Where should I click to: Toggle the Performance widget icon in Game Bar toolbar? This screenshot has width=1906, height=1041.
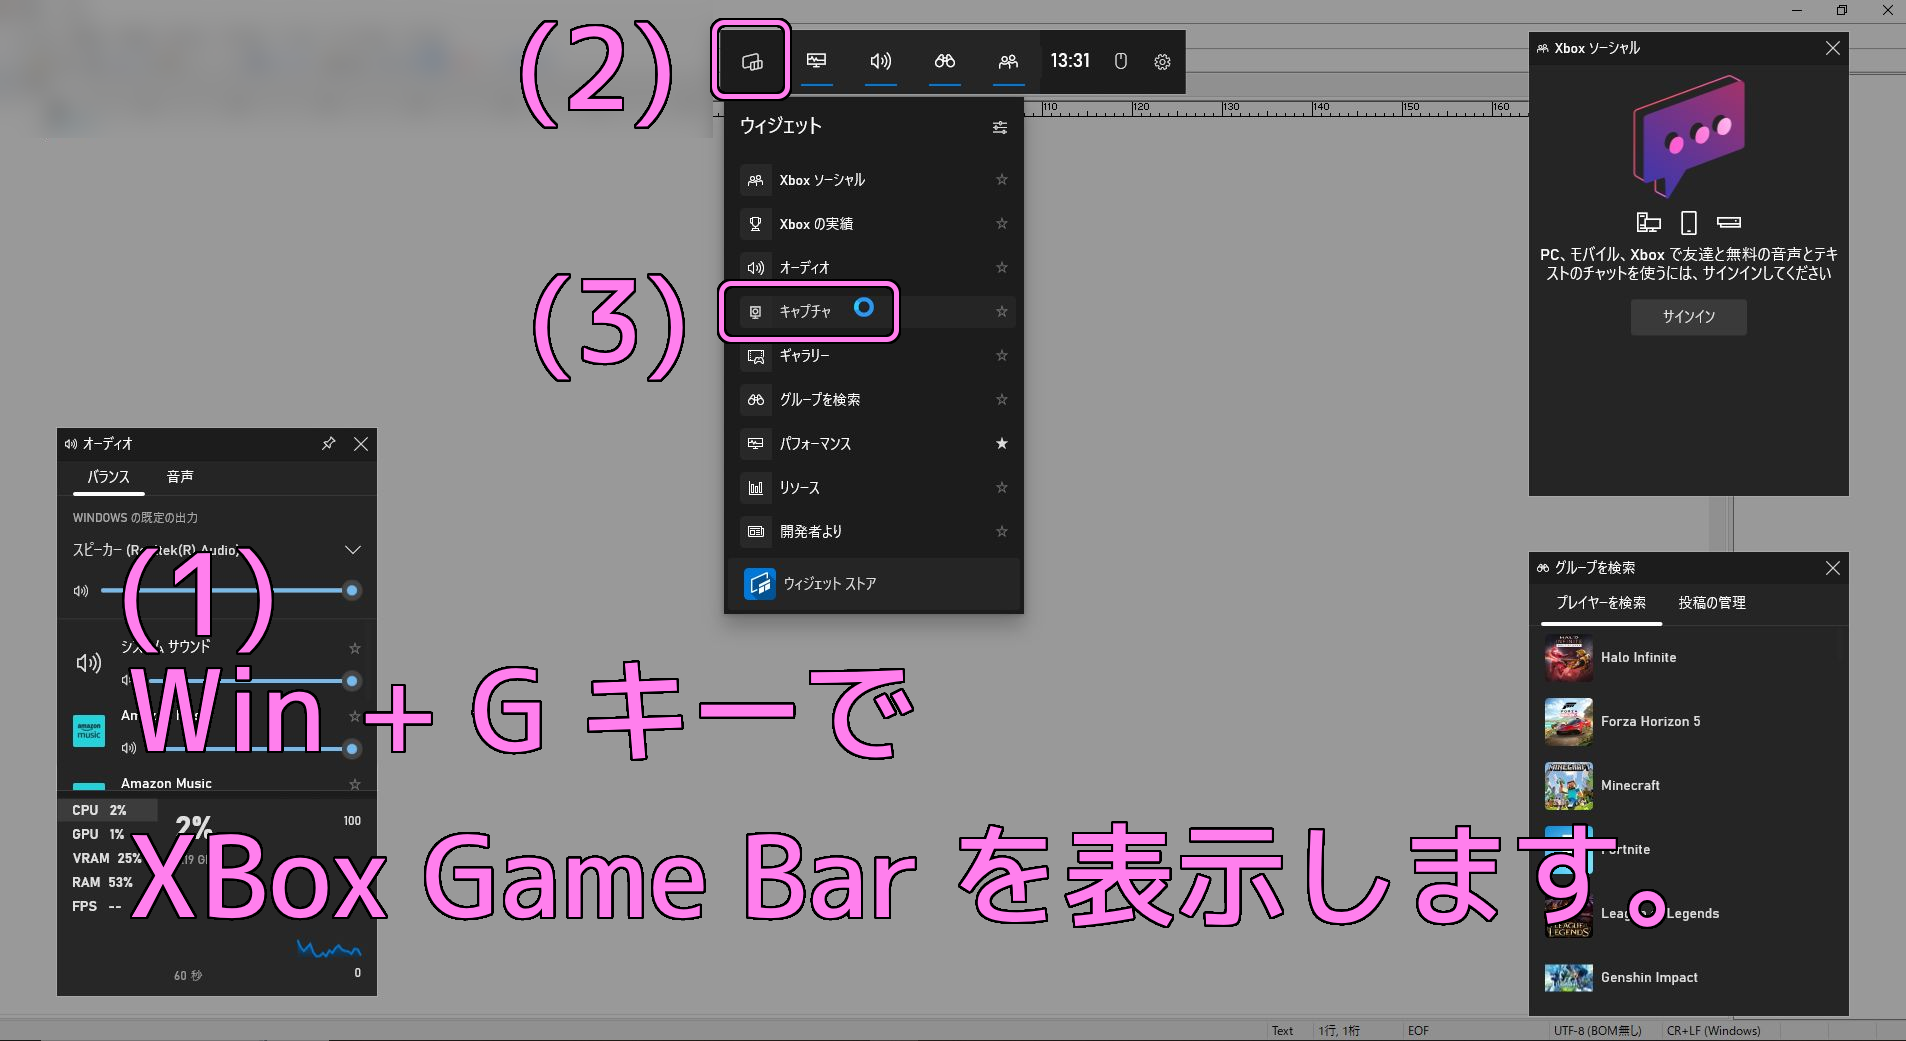click(816, 61)
